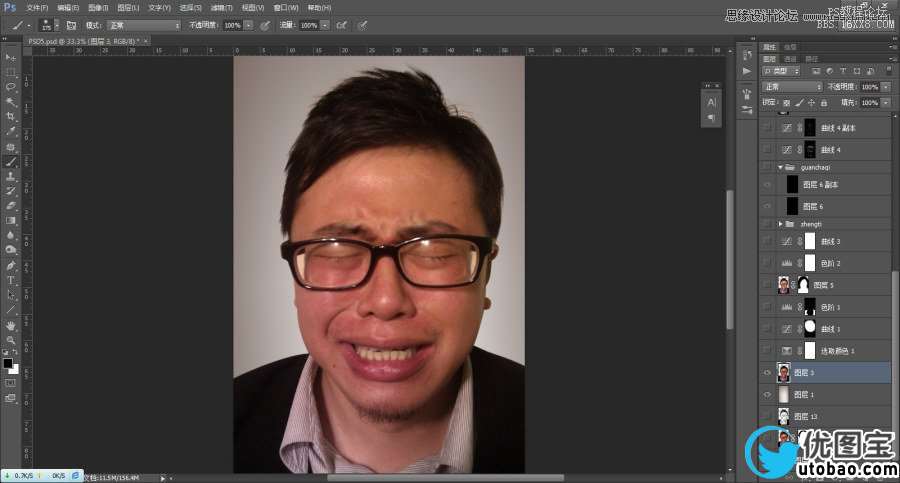900x483 pixels.
Task: Open the 文件(F) menu
Action: pyautogui.click(x=37, y=7)
